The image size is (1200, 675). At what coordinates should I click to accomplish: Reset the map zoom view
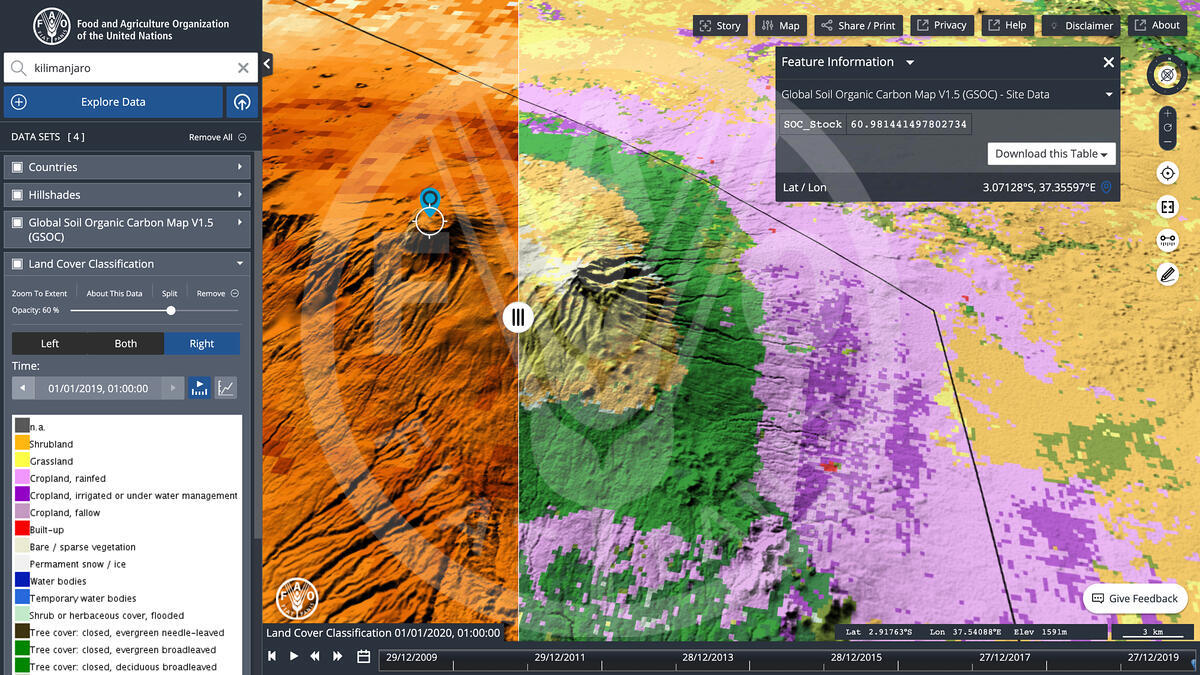(1167, 128)
